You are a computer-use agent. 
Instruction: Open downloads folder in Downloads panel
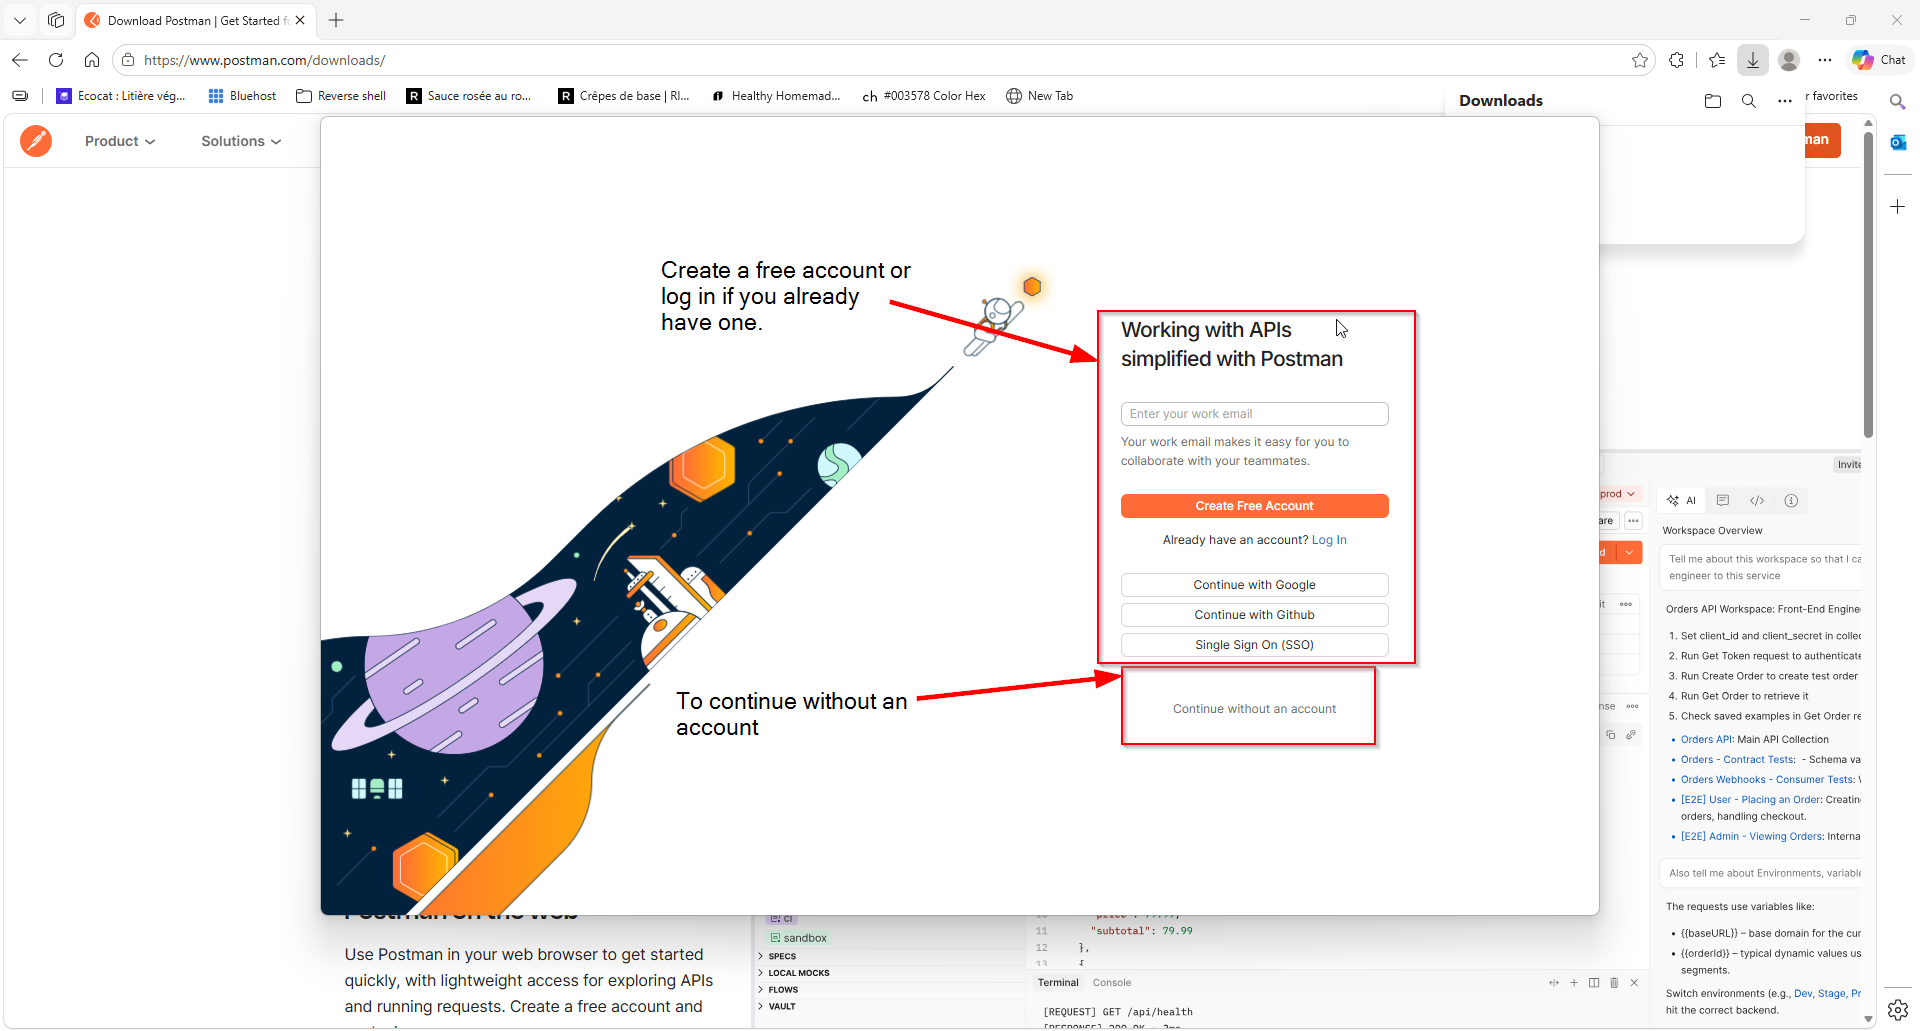(x=1713, y=101)
